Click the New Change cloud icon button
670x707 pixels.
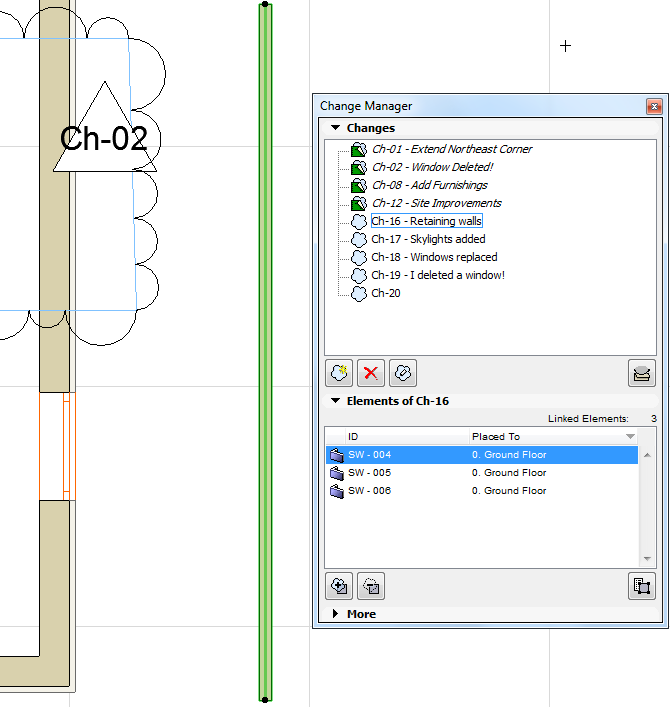pos(339,373)
